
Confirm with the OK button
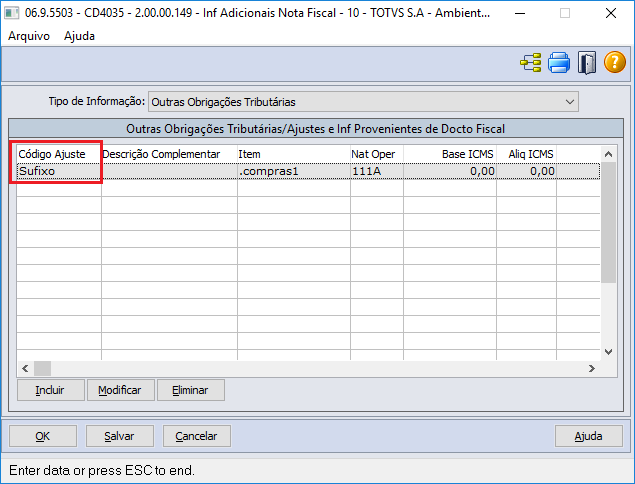[43, 436]
